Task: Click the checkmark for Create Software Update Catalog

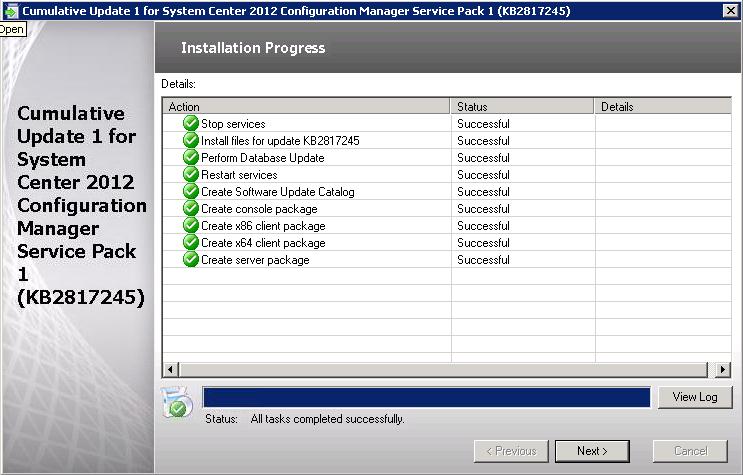Action: pos(191,192)
